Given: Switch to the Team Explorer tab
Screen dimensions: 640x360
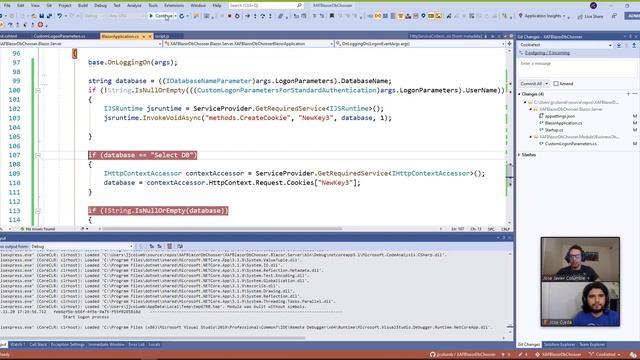Looking at the screenshot, I should click(592, 344).
